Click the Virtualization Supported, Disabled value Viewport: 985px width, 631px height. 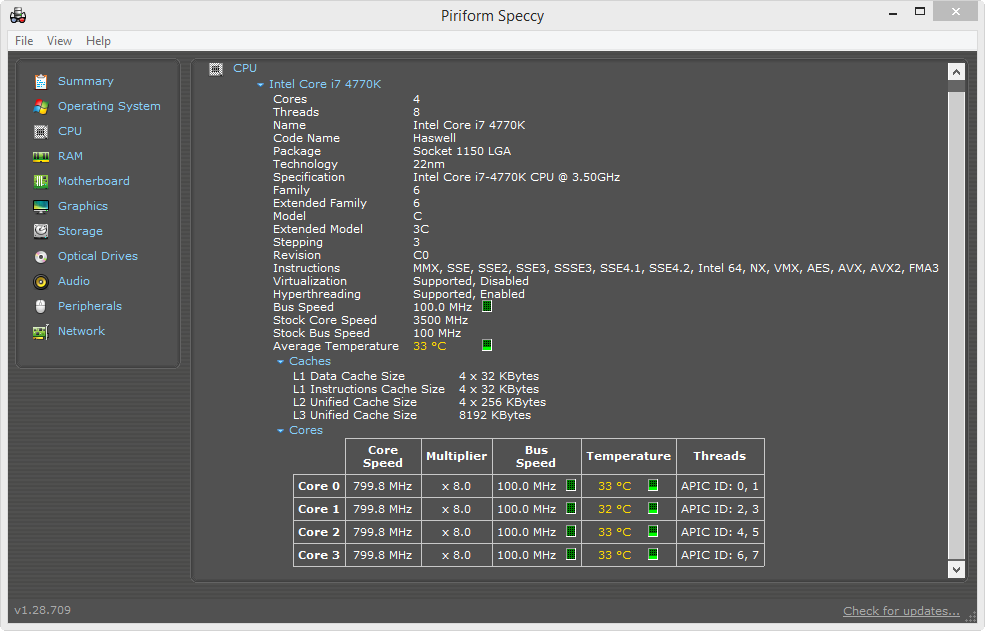(471, 281)
